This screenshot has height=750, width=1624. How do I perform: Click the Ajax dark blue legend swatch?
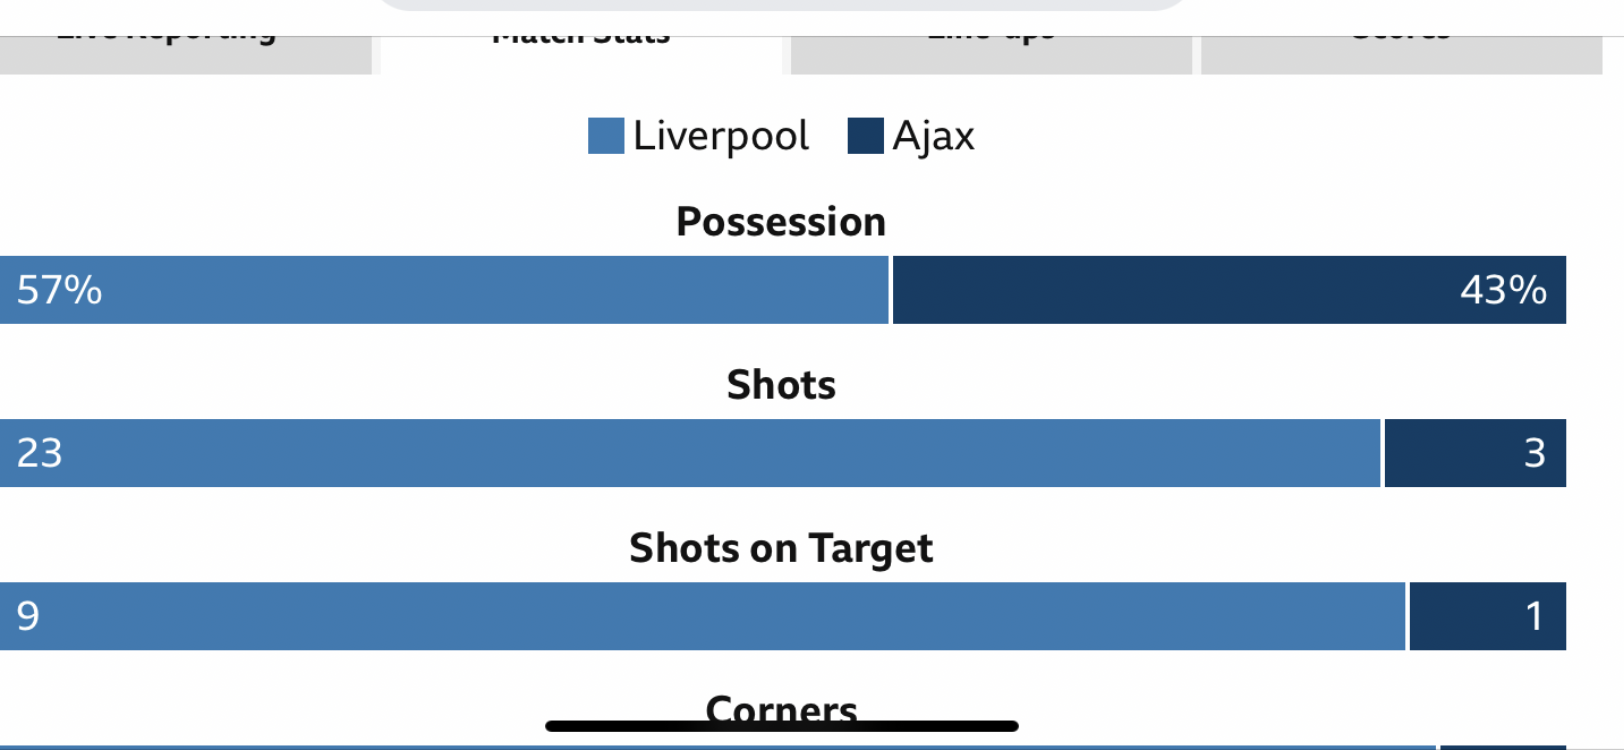[x=865, y=136]
